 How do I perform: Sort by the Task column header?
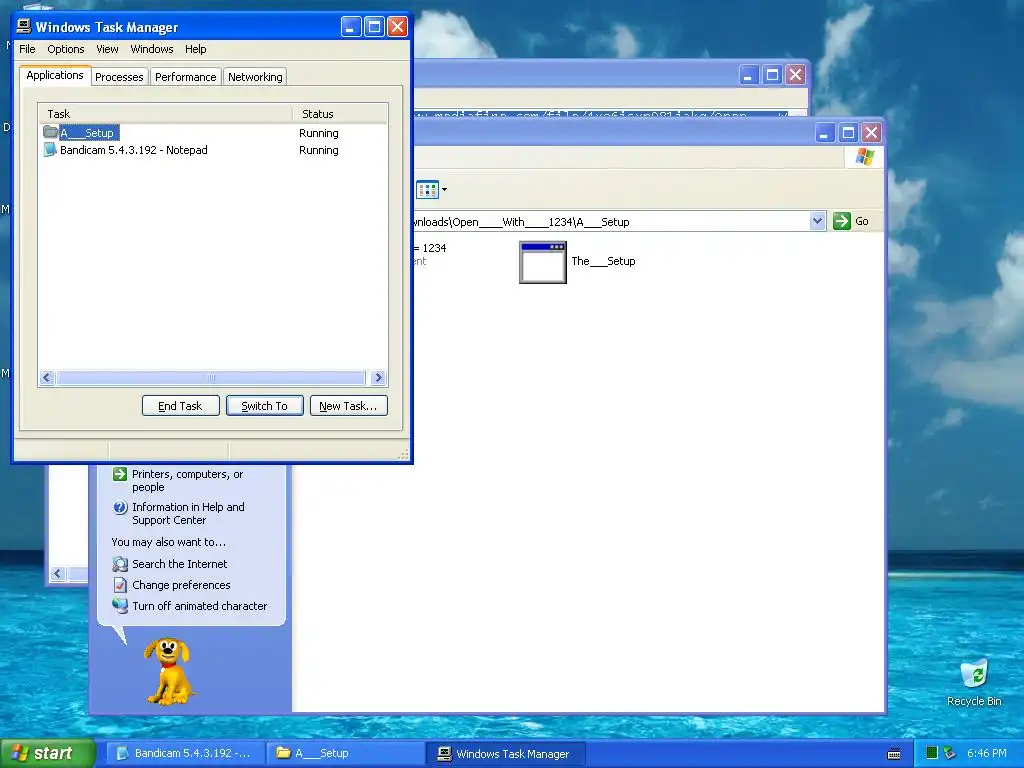coord(165,114)
